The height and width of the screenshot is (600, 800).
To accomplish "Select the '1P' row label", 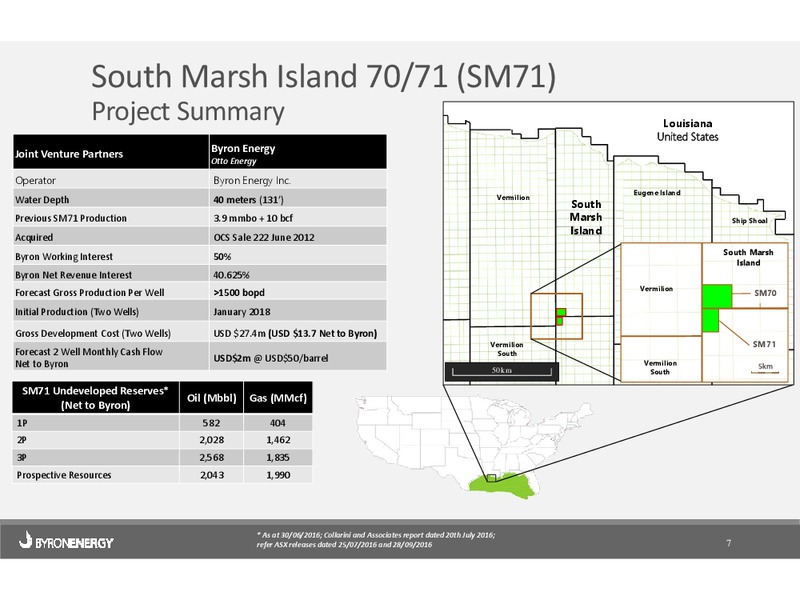I will pos(22,423).
